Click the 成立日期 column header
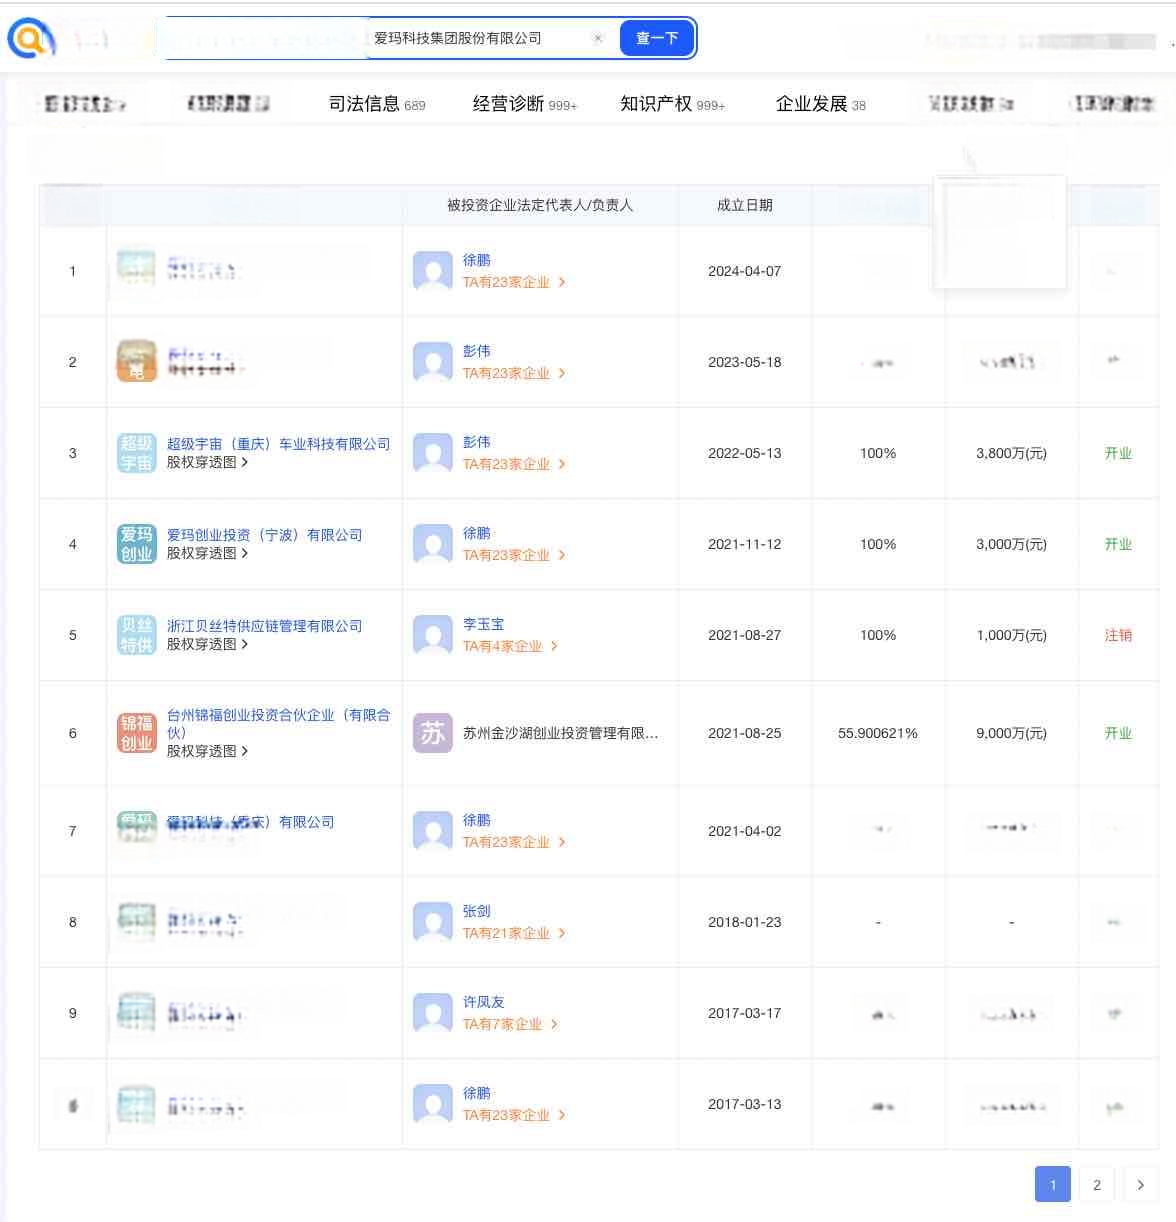Viewport: 1176px width, 1222px height. coord(745,205)
